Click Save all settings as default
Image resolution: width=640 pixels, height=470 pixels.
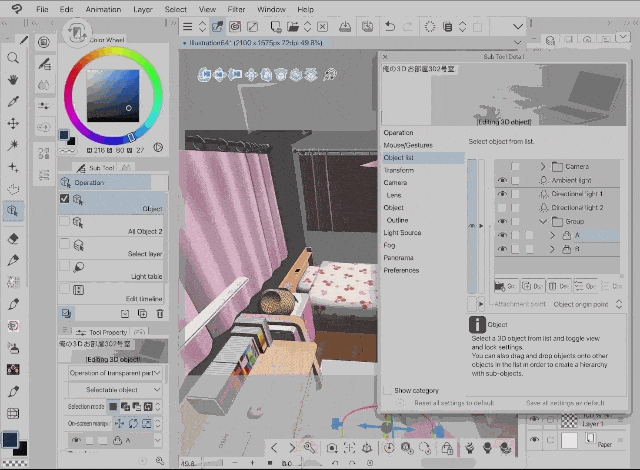click(x=565, y=403)
